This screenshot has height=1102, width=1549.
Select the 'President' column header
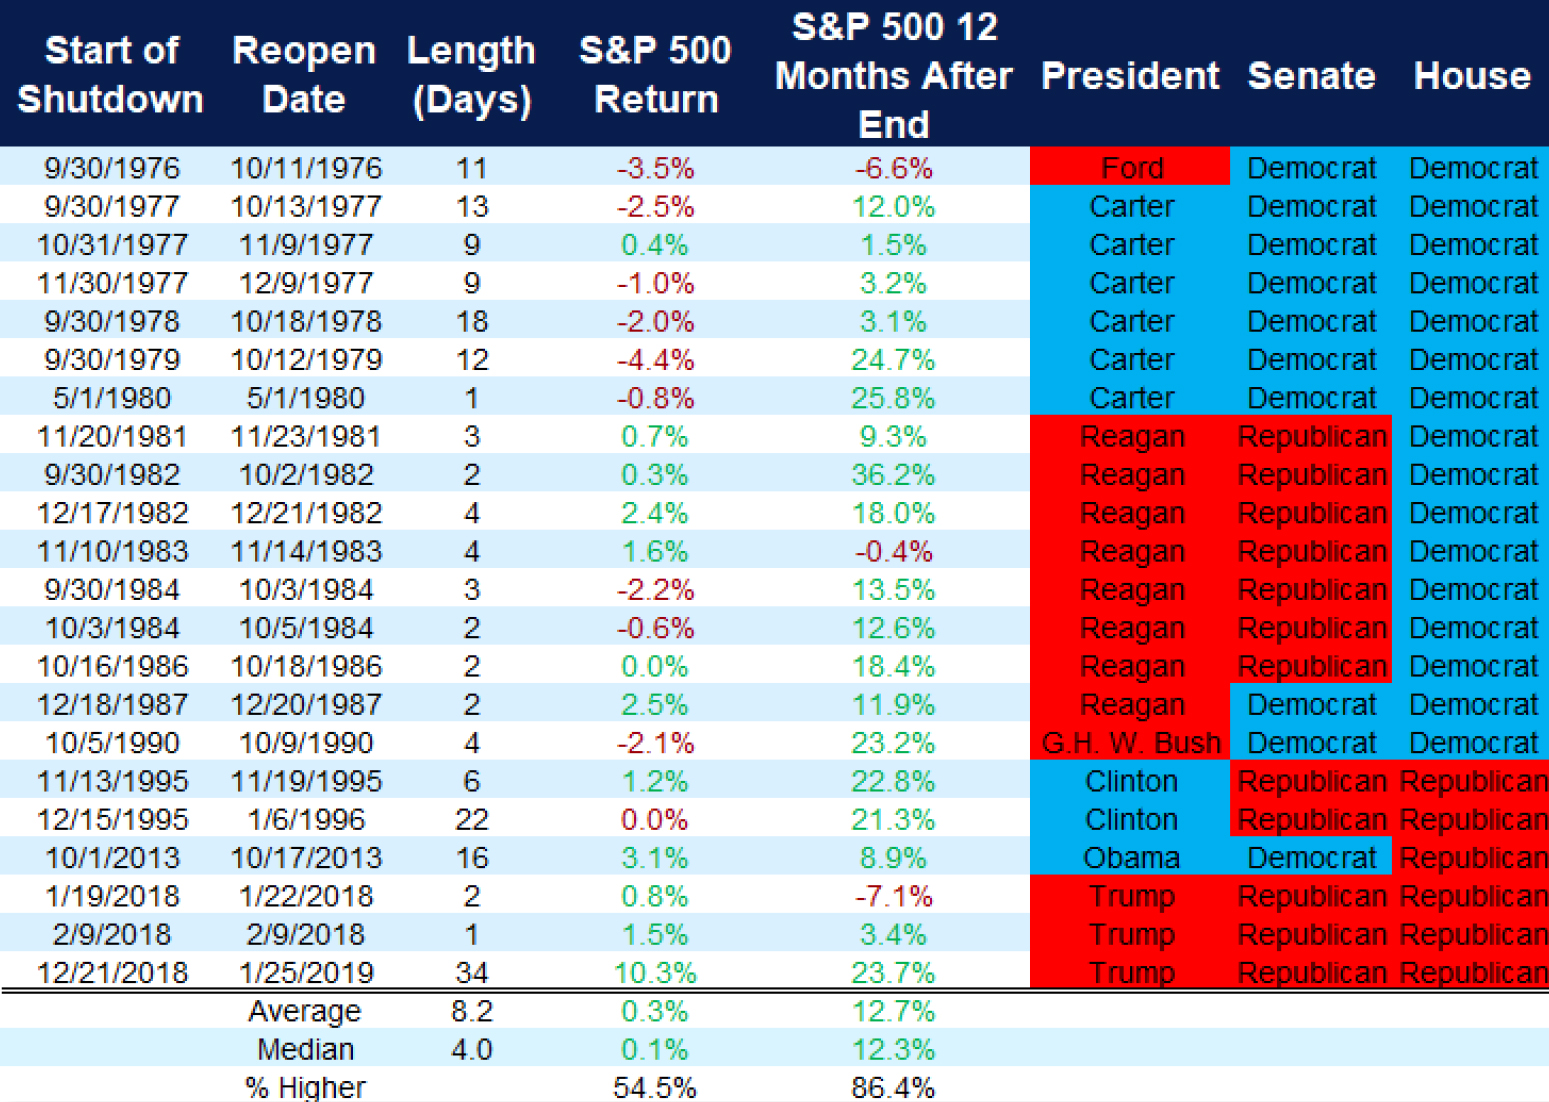tap(1130, 76)
